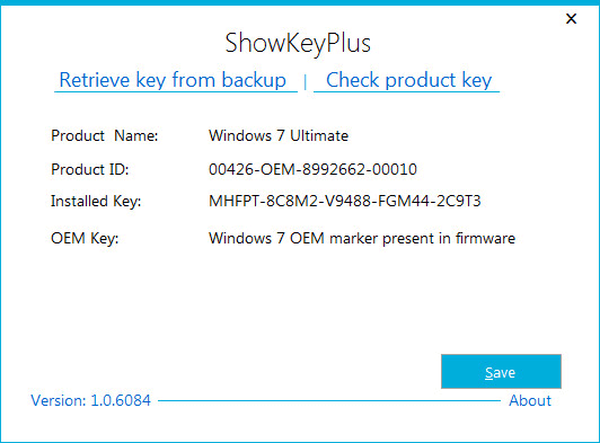This screenshot has height=443, width=600.
Task: Click the product ID number 00426-OEM-8992662-00010
Action: click(x=313, y=168)
